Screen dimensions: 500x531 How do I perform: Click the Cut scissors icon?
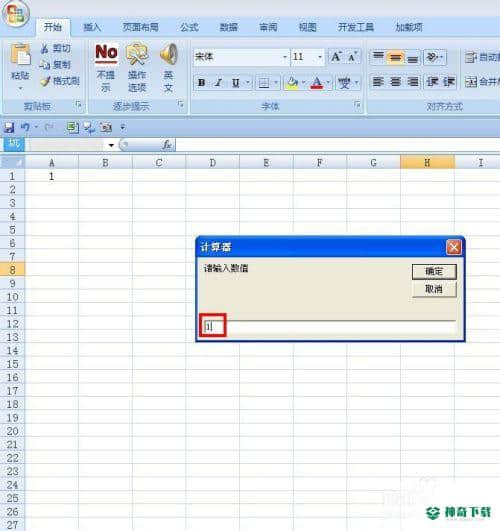tap(44, 49)
